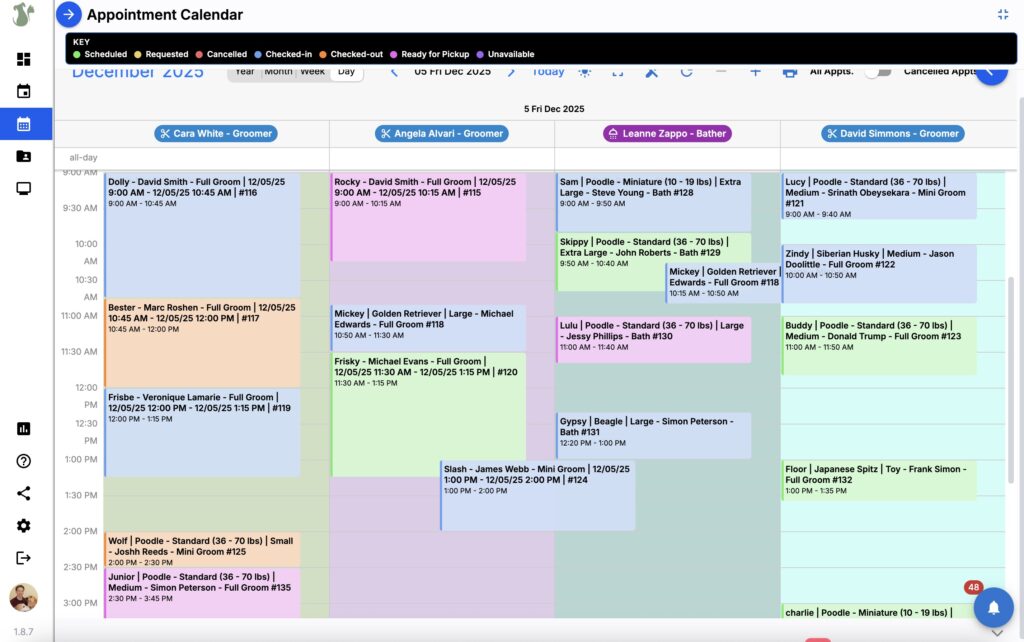1024x642 pixels.
Task: Click the share icon in sidebar
Action: (24, 493)
